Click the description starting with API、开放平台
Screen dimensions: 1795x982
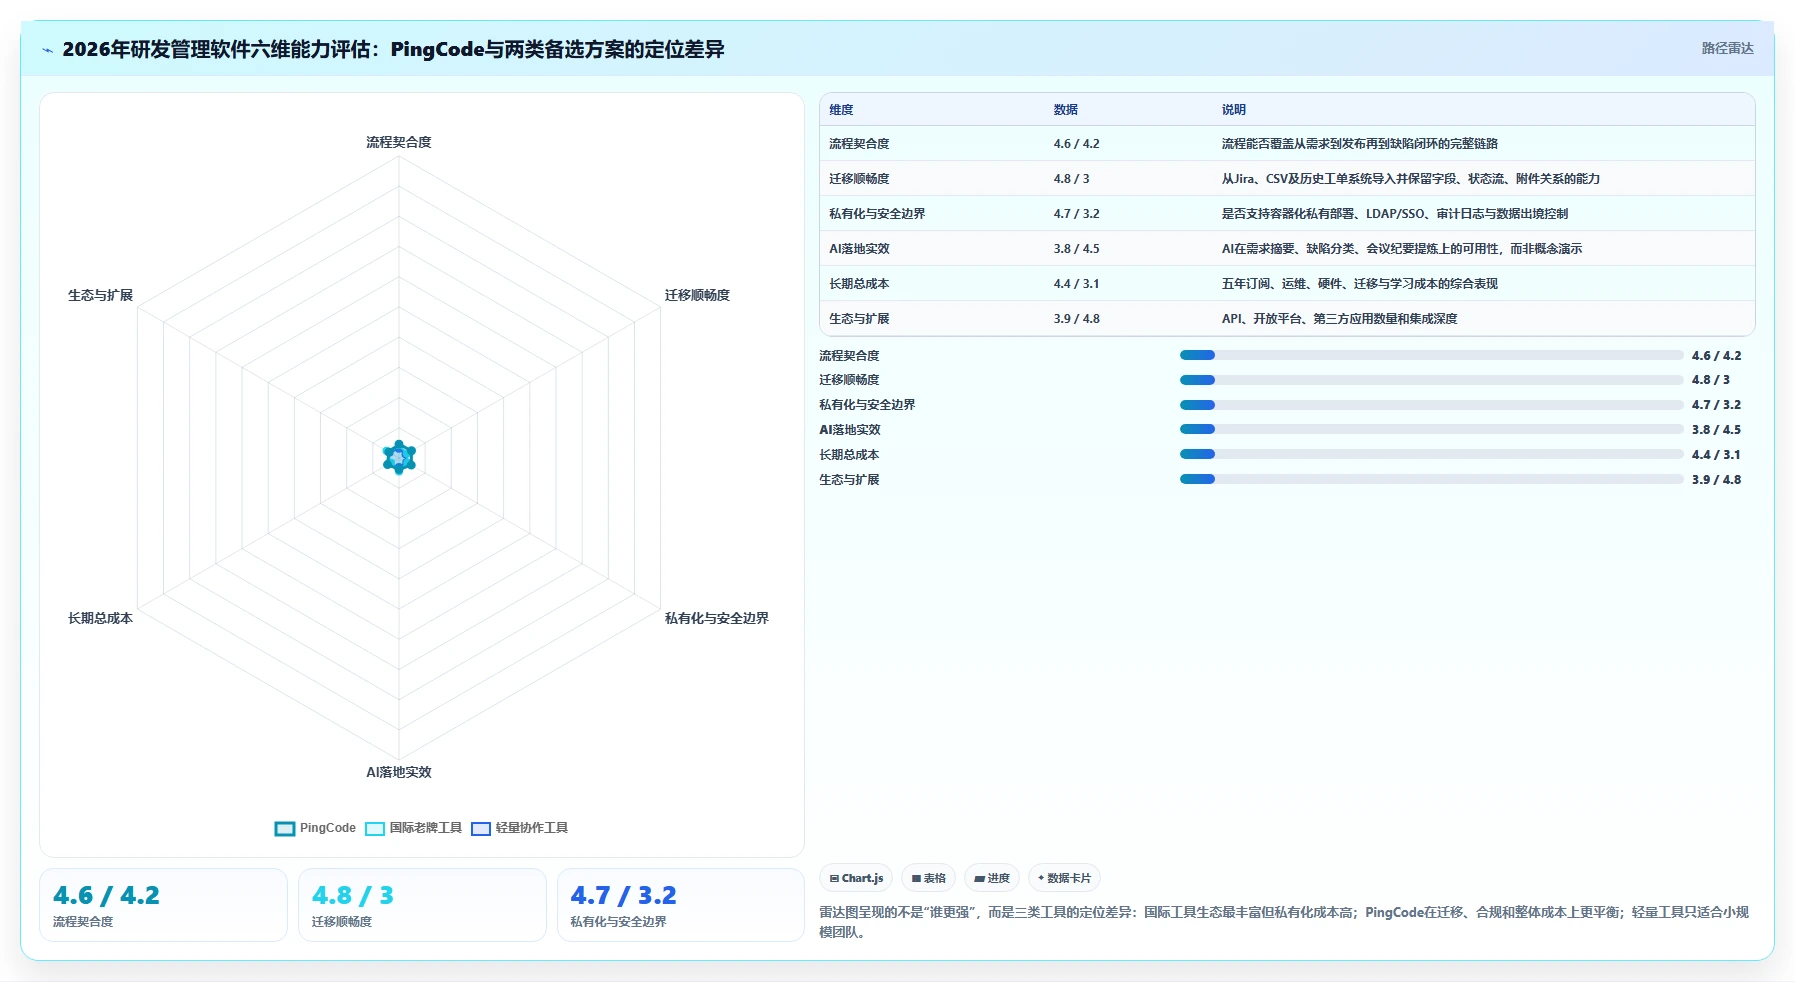tap(1339, 319)
